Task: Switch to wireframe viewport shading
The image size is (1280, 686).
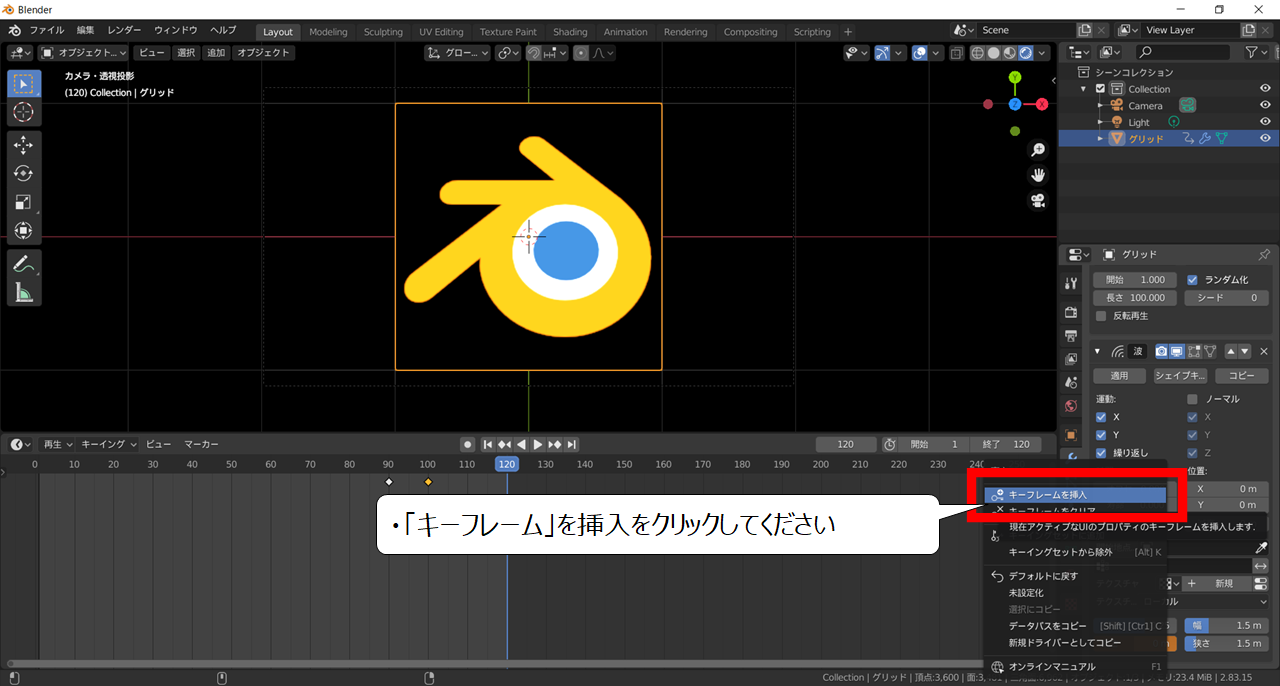Action: coord(977,53)
